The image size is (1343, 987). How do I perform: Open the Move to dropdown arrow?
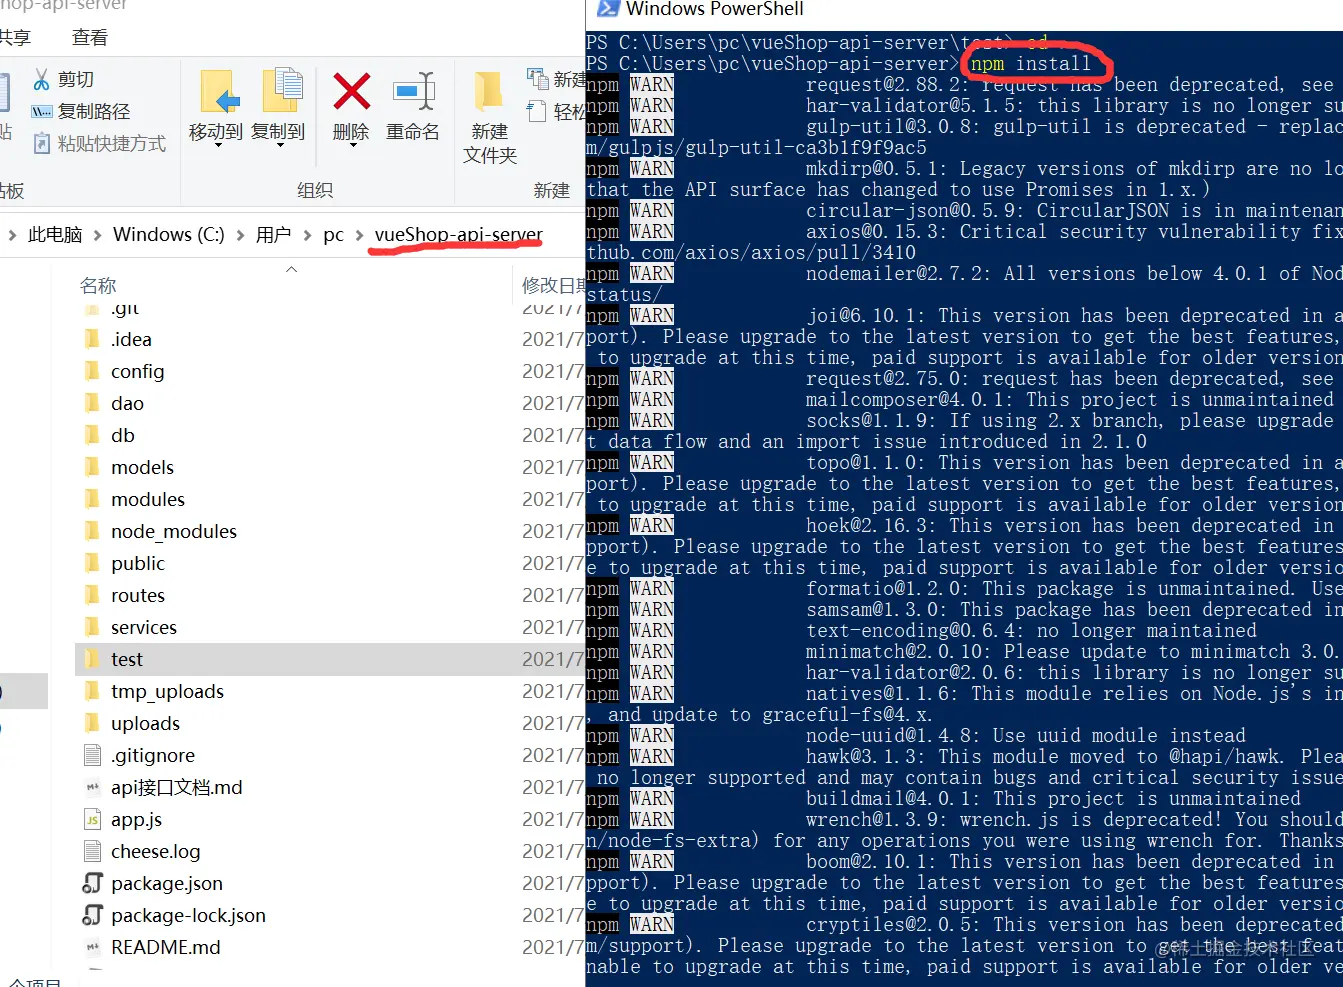point(217,146)
